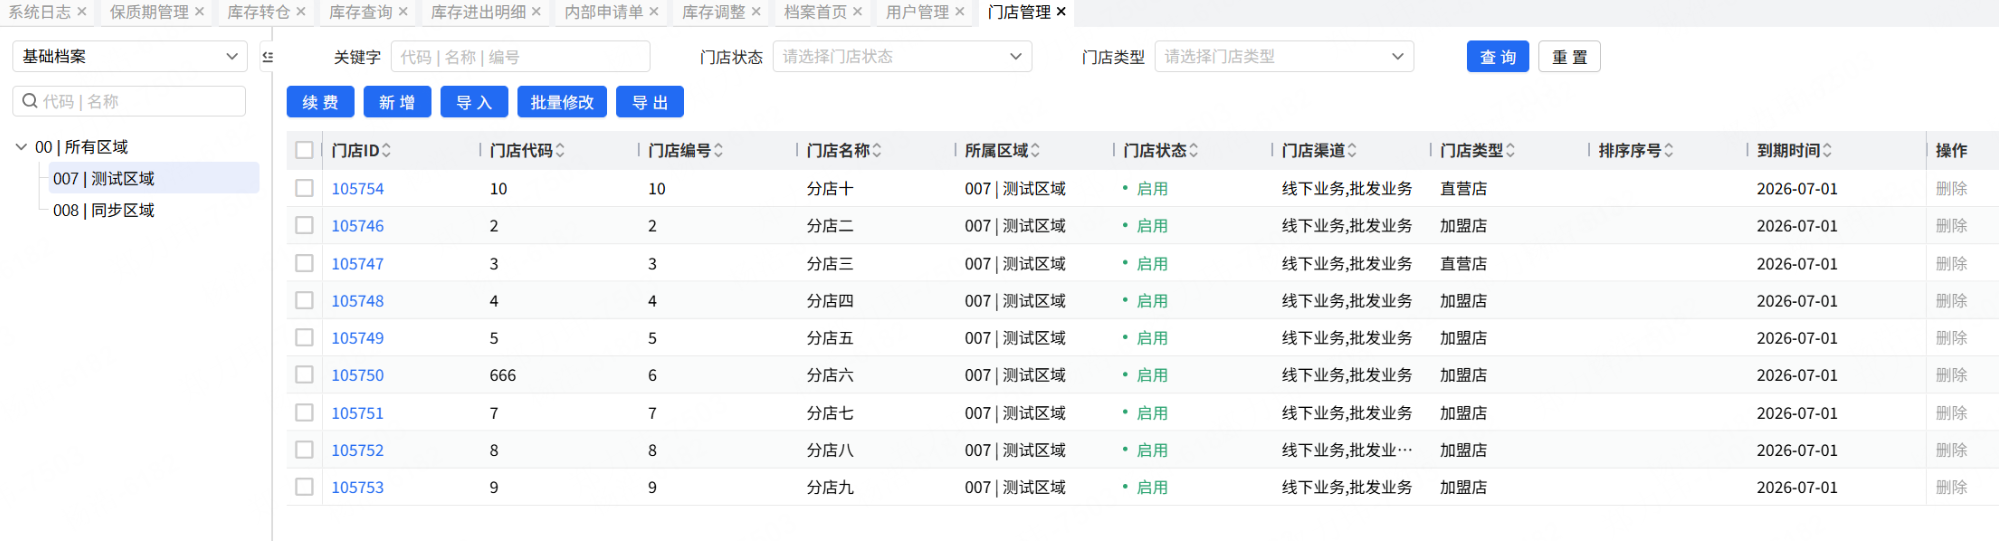The height and width of the screenshot is (541, 1999).
Task: Click the sort icon on 门店ID column
Action: (387, 151)
